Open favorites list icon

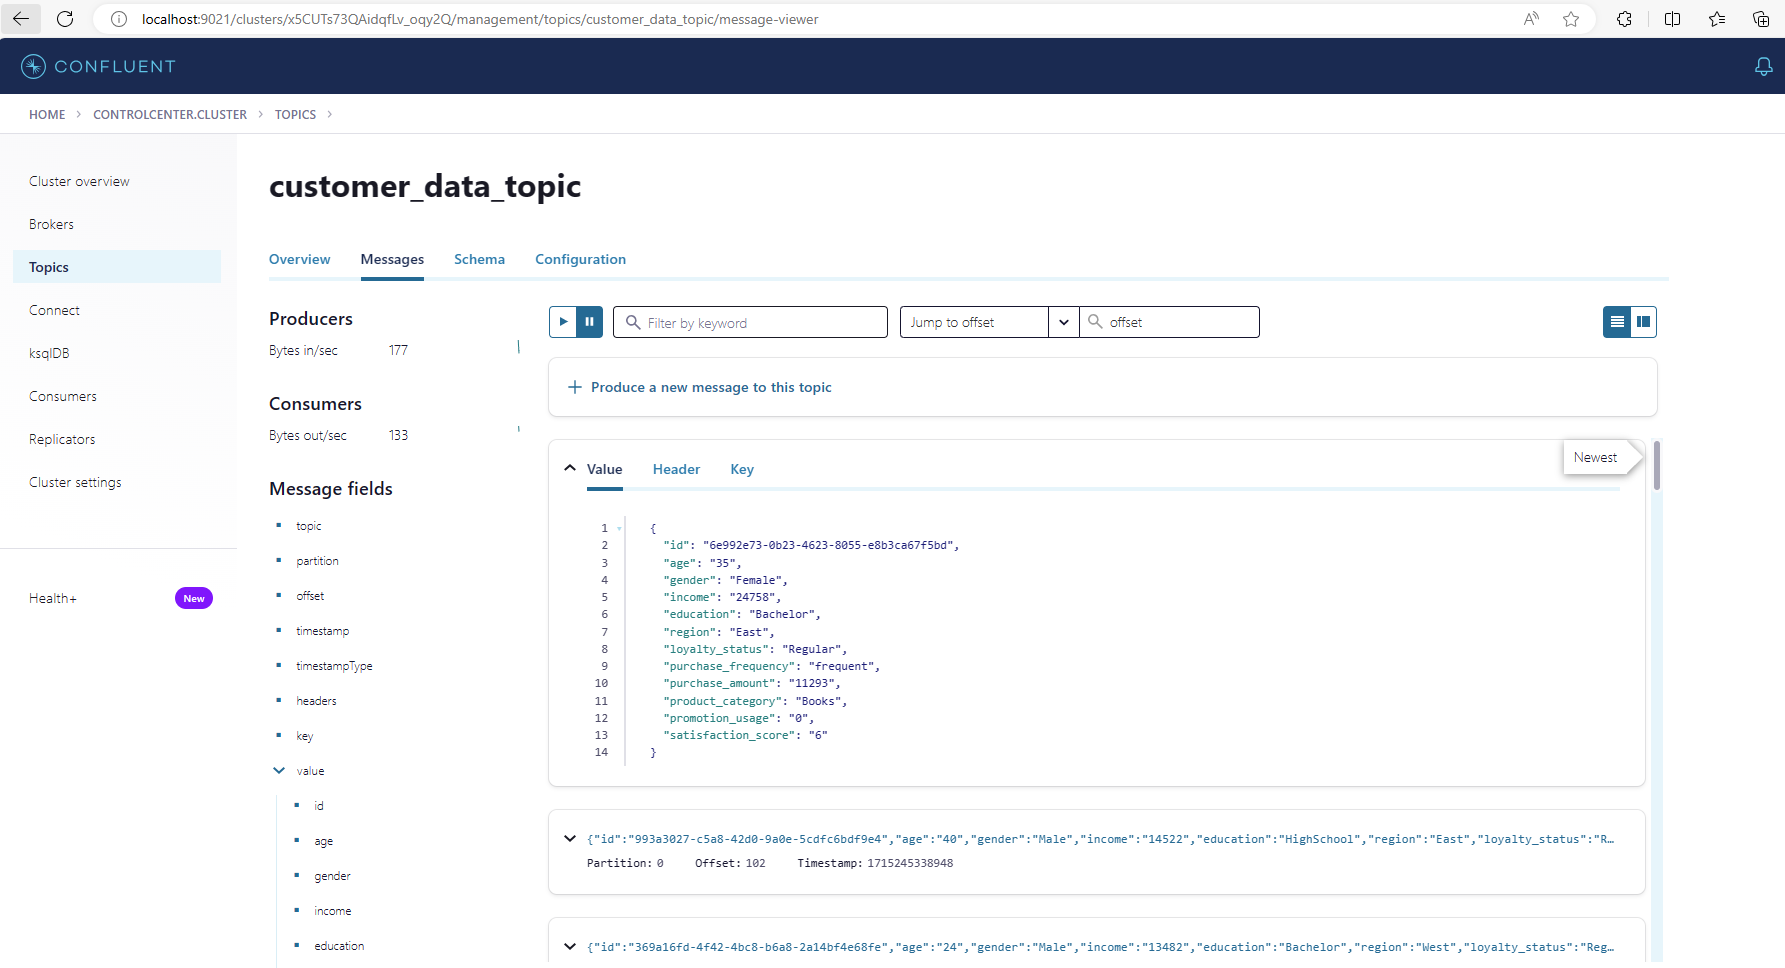(1717, 19)
